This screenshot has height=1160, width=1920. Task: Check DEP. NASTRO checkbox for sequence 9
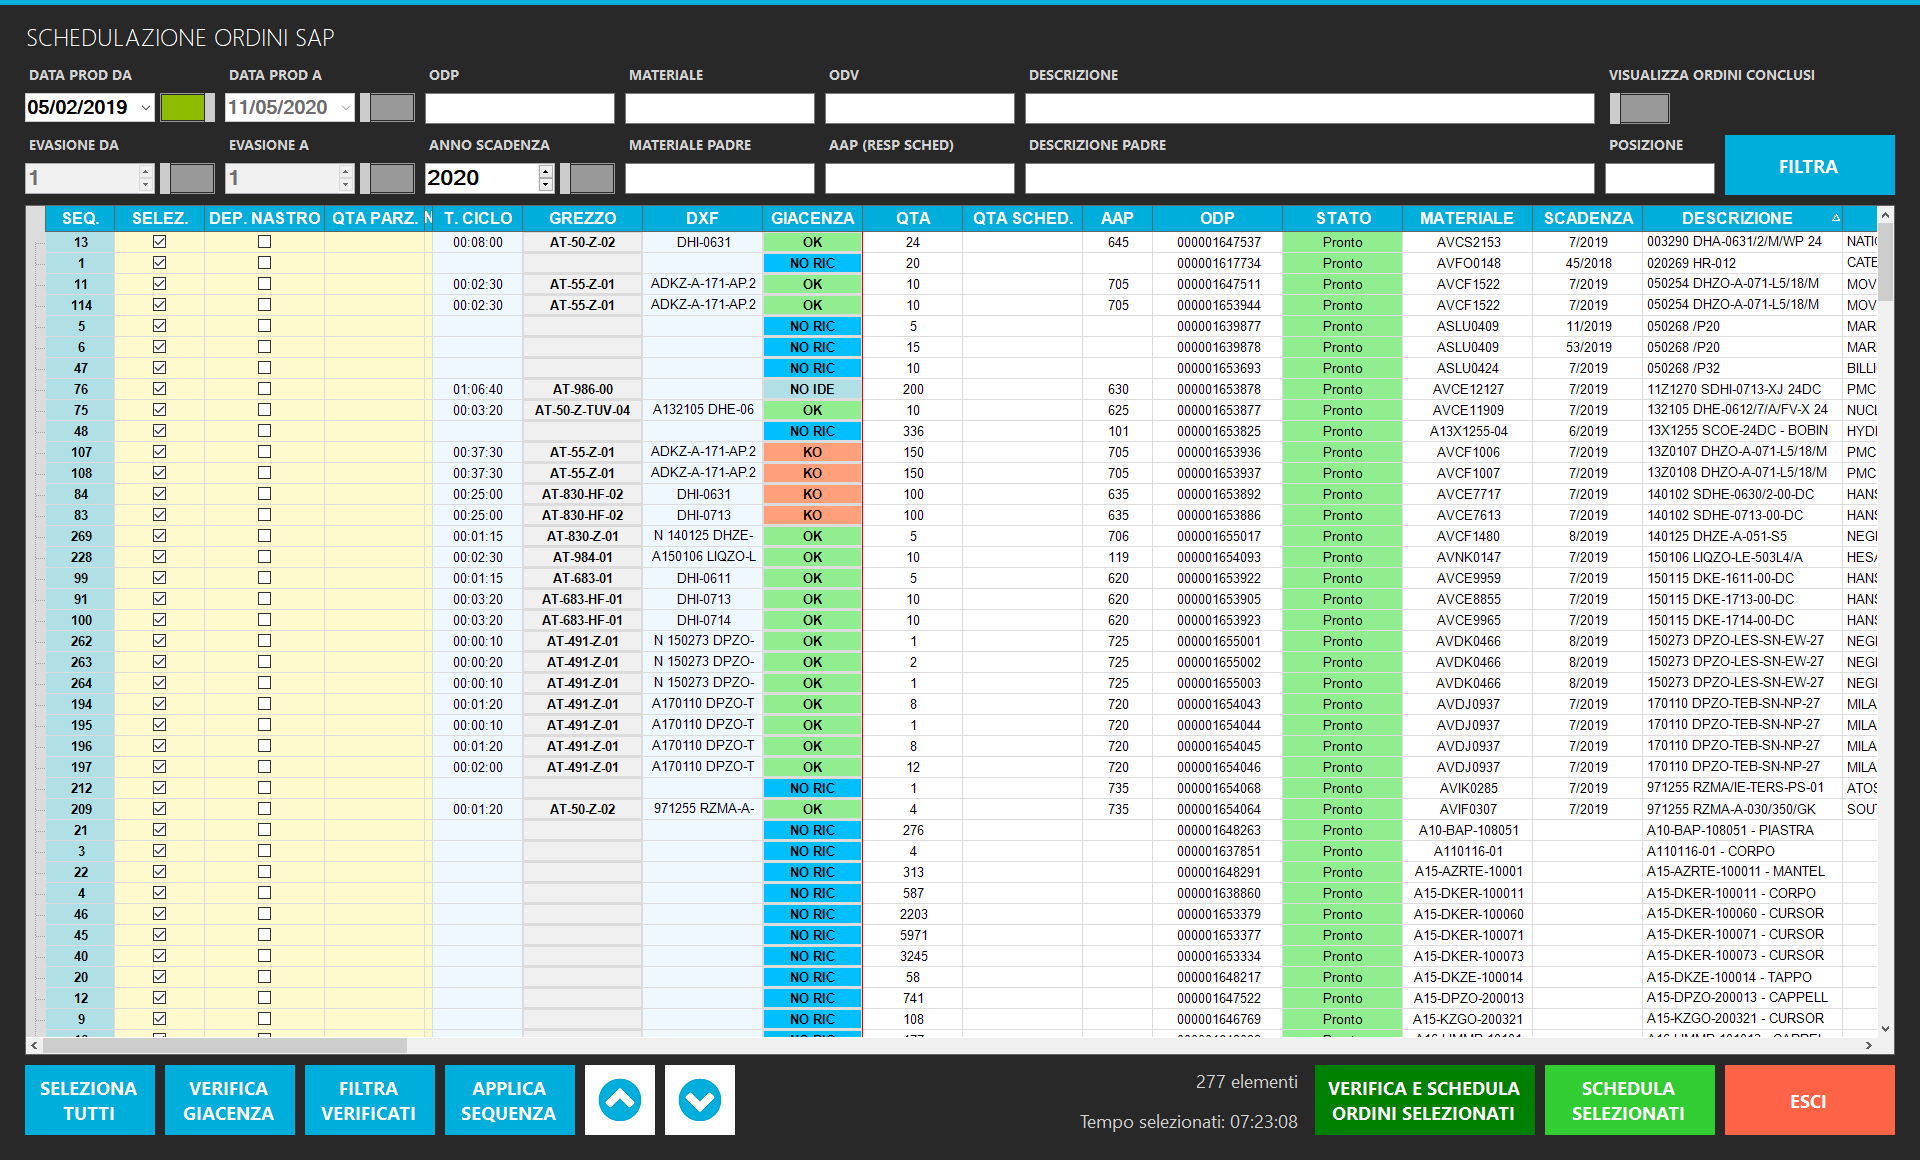264,1019
